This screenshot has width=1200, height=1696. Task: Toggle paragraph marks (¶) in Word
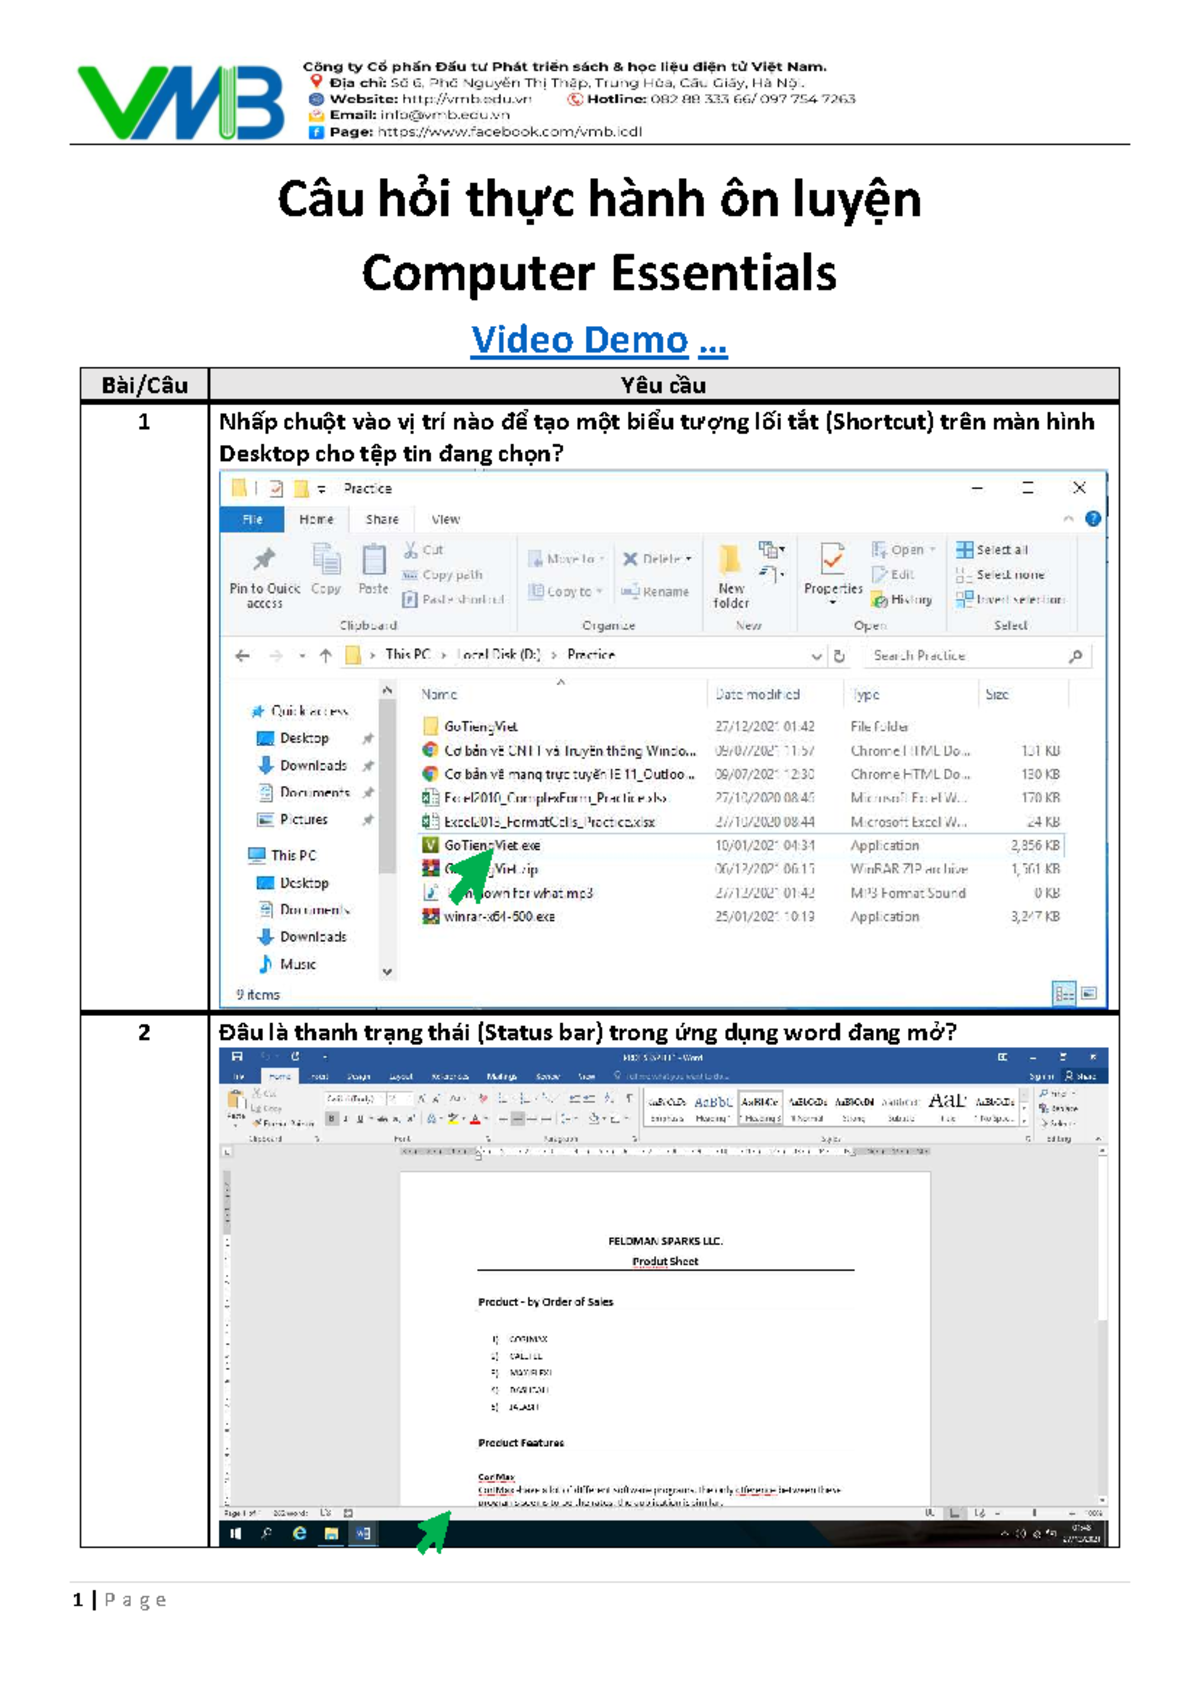pyautogui.click(x=628, y=1098)
